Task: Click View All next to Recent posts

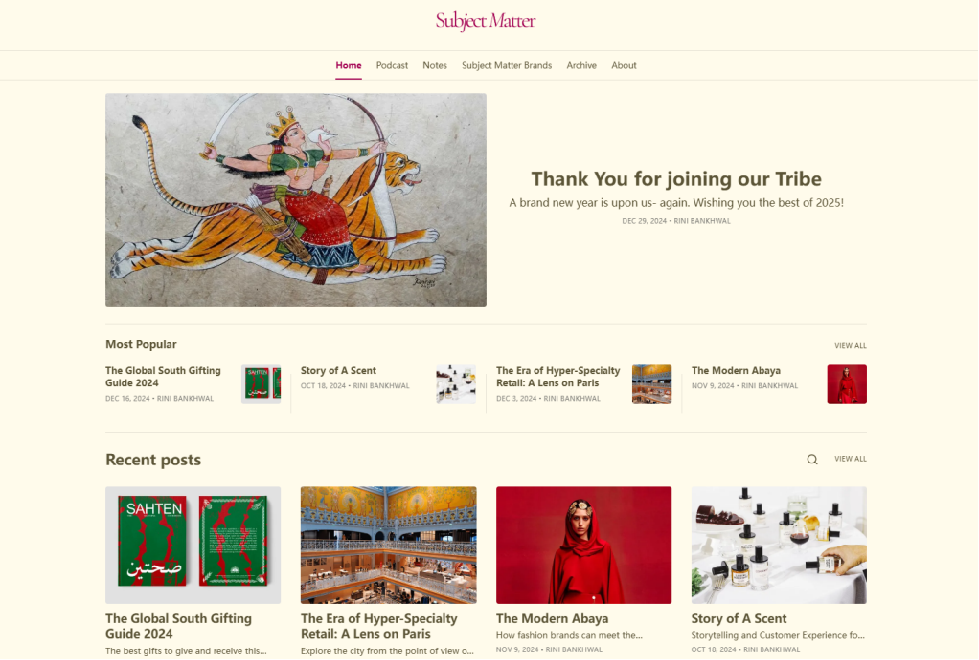Action: click(850, 459)
